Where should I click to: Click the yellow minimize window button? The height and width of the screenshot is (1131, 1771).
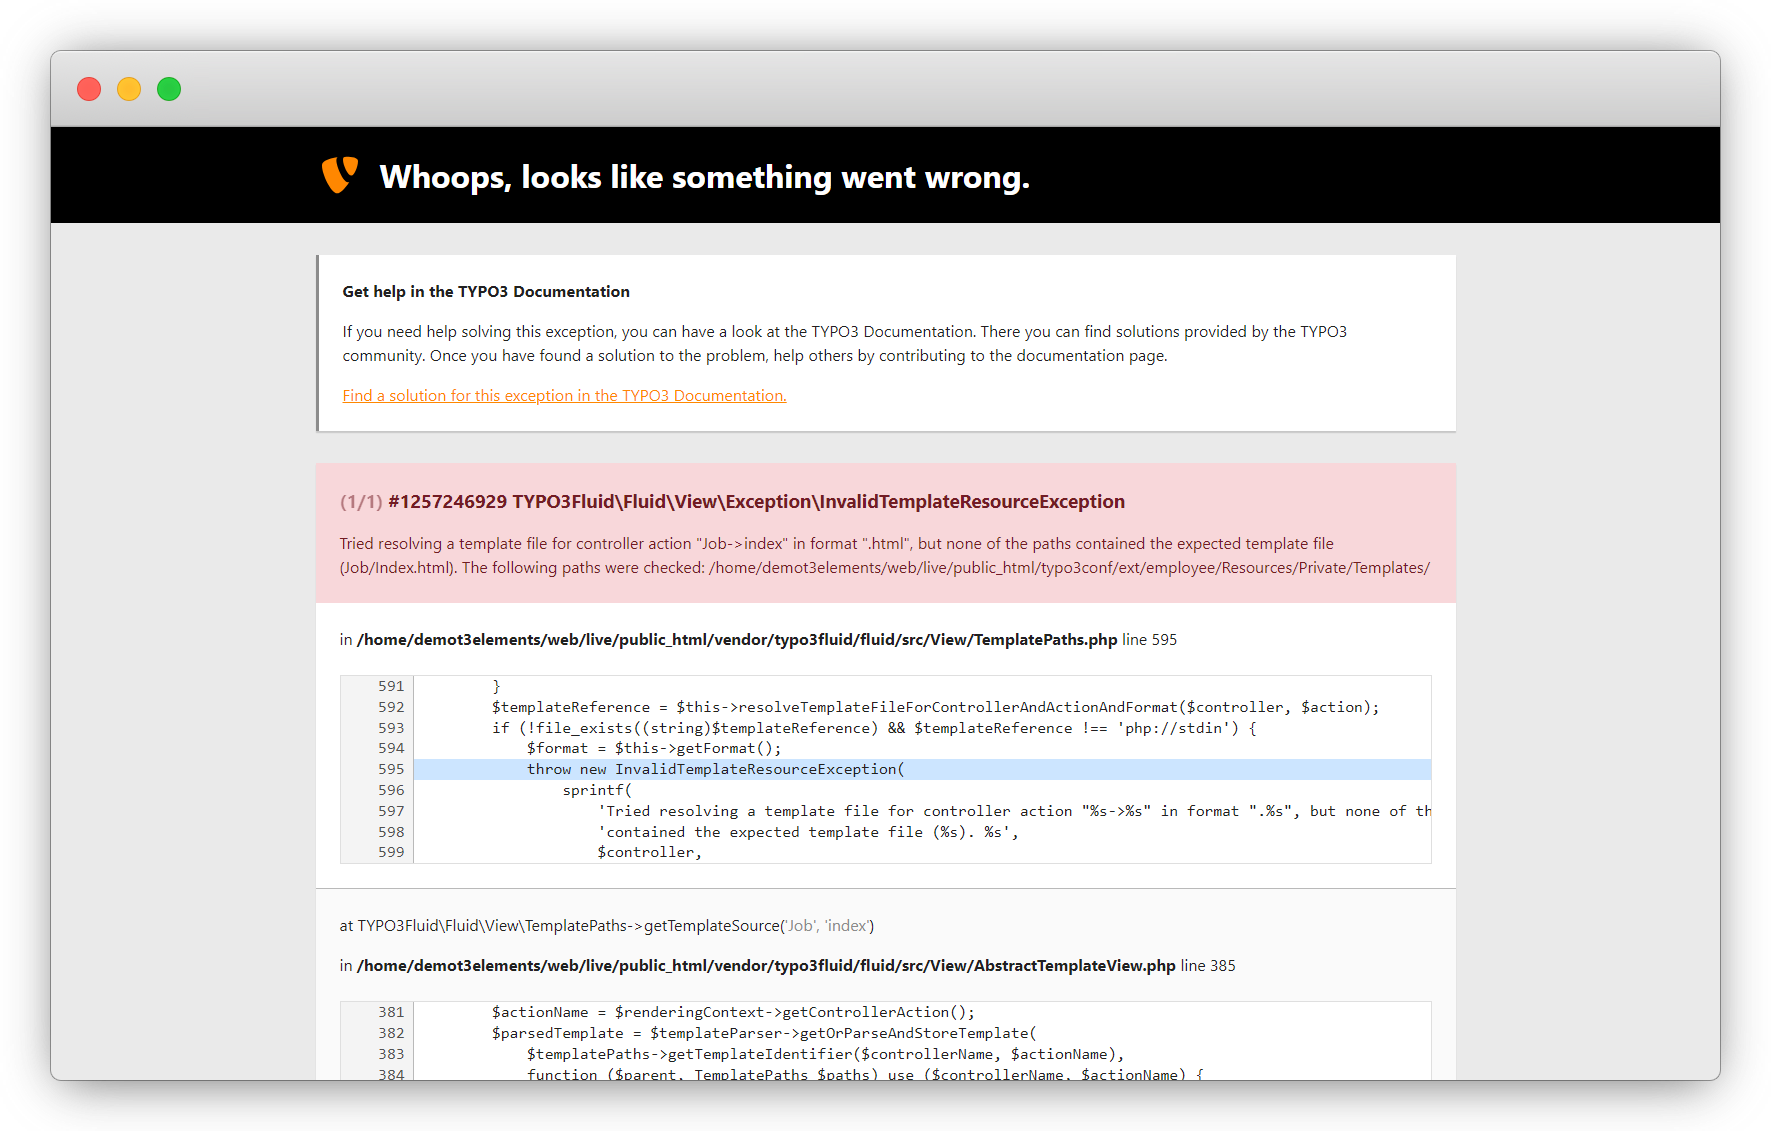click(x=129, y=89)
